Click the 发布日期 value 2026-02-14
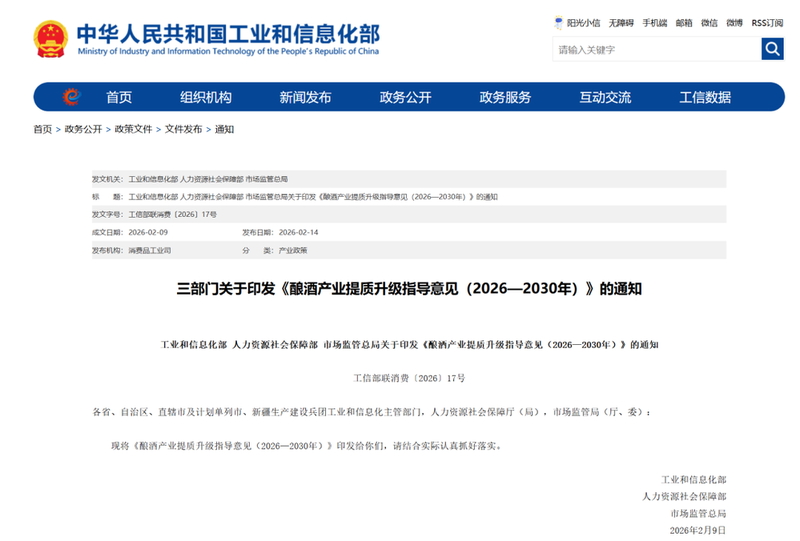The height and width of the screenshot is (541, 800). (298, 232)
